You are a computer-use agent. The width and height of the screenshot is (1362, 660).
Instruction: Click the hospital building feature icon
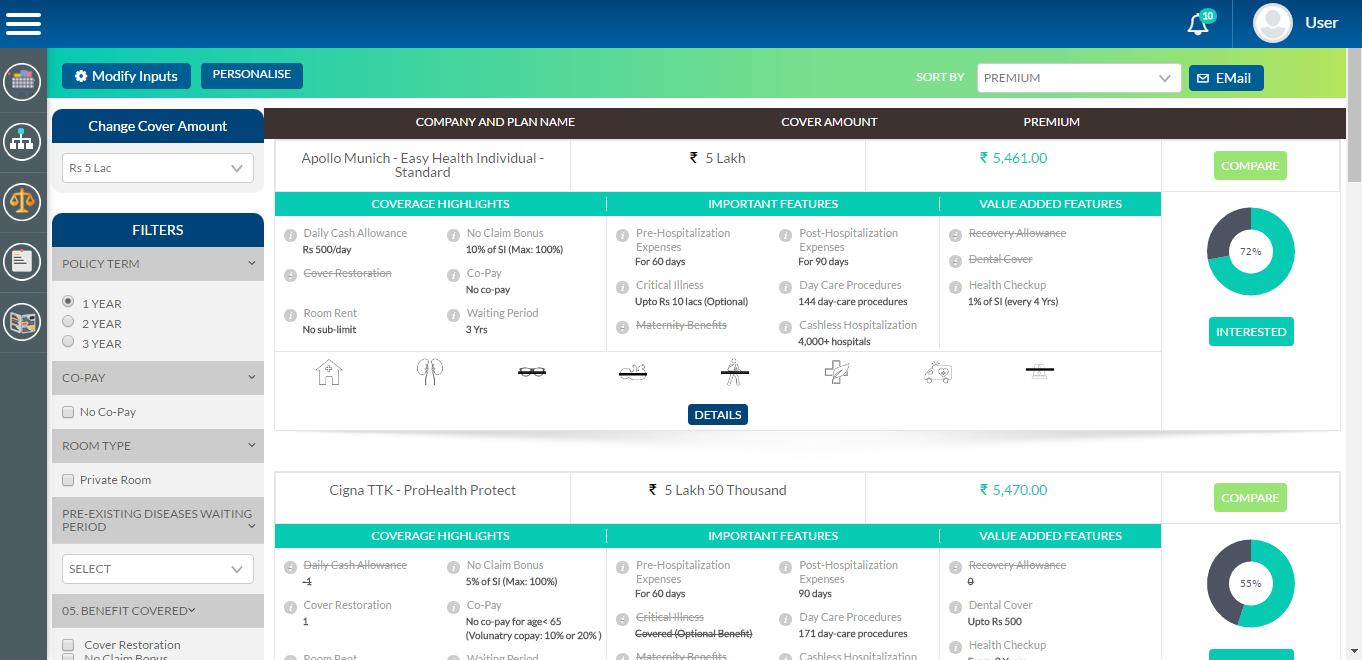[328, 373]
